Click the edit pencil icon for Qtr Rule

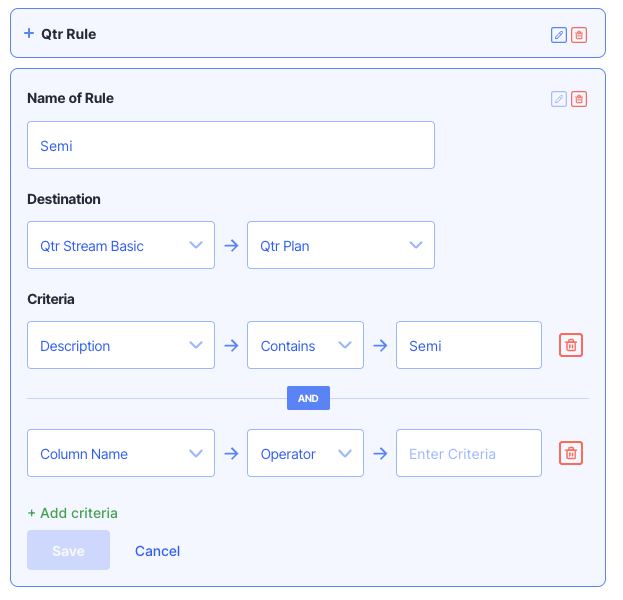coord(559,35)
